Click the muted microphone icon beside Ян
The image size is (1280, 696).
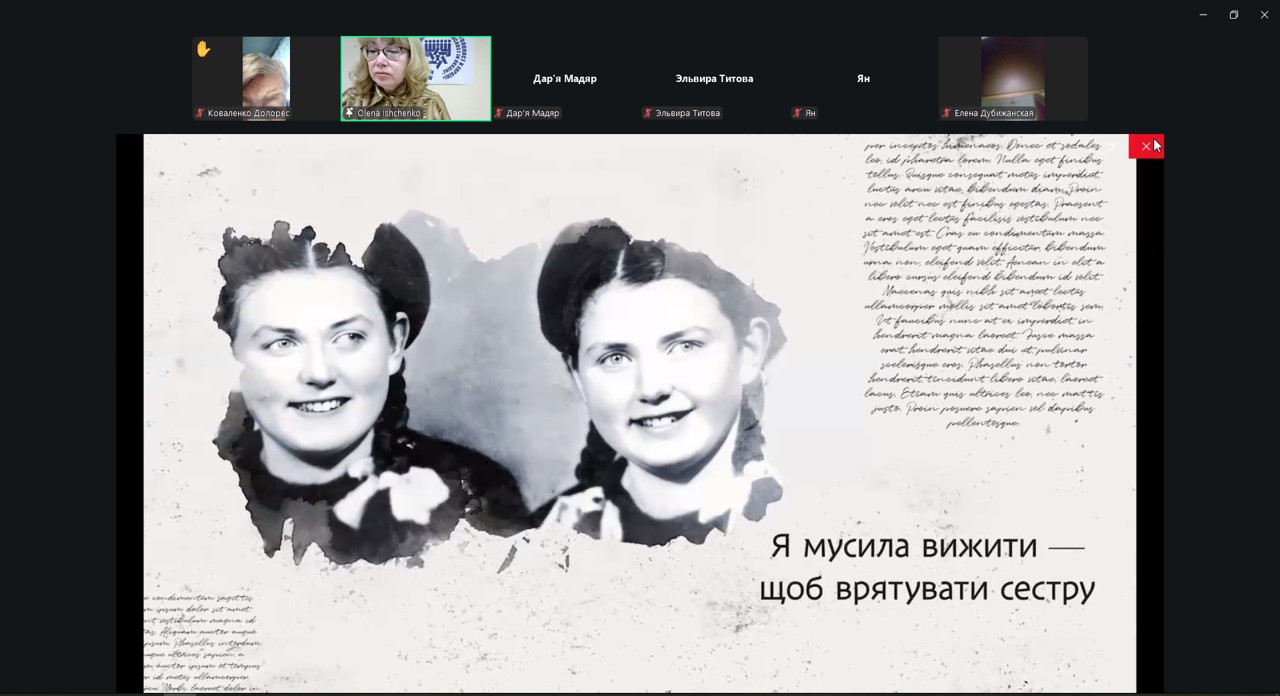797,113
